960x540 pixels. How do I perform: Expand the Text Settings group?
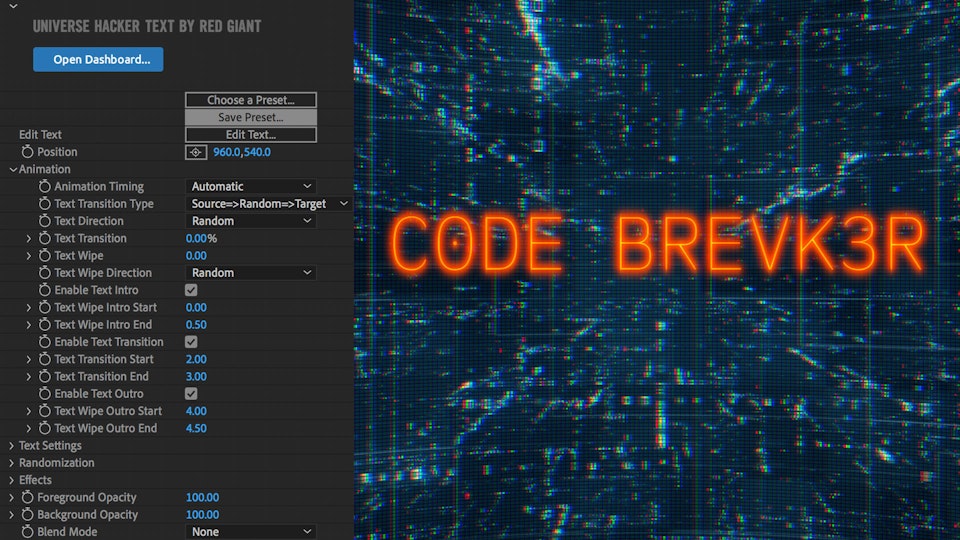(x=11, y=446)
